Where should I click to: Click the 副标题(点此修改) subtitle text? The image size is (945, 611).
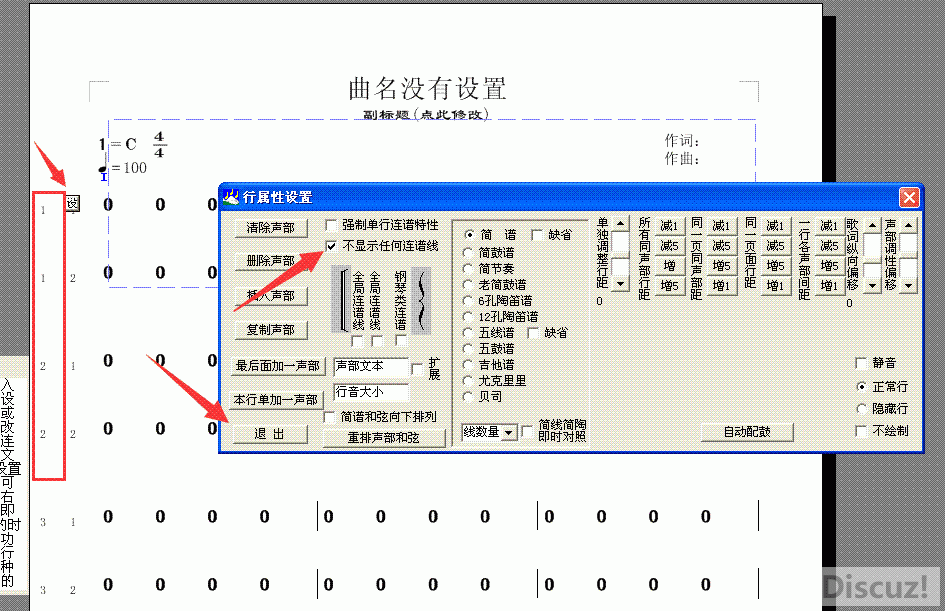coord(425,114)
